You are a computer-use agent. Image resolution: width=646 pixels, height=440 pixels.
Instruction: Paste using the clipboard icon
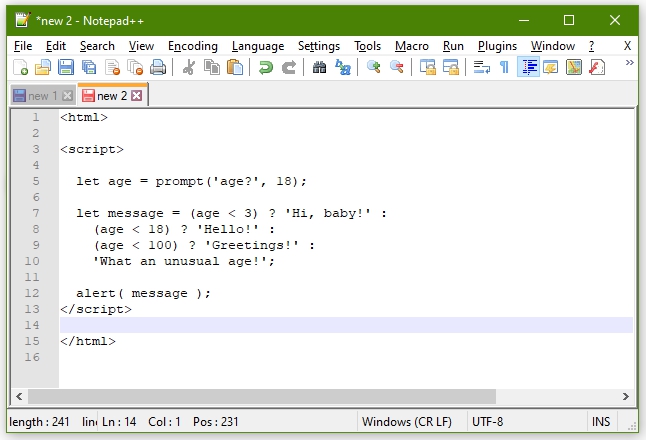[235, 67]
